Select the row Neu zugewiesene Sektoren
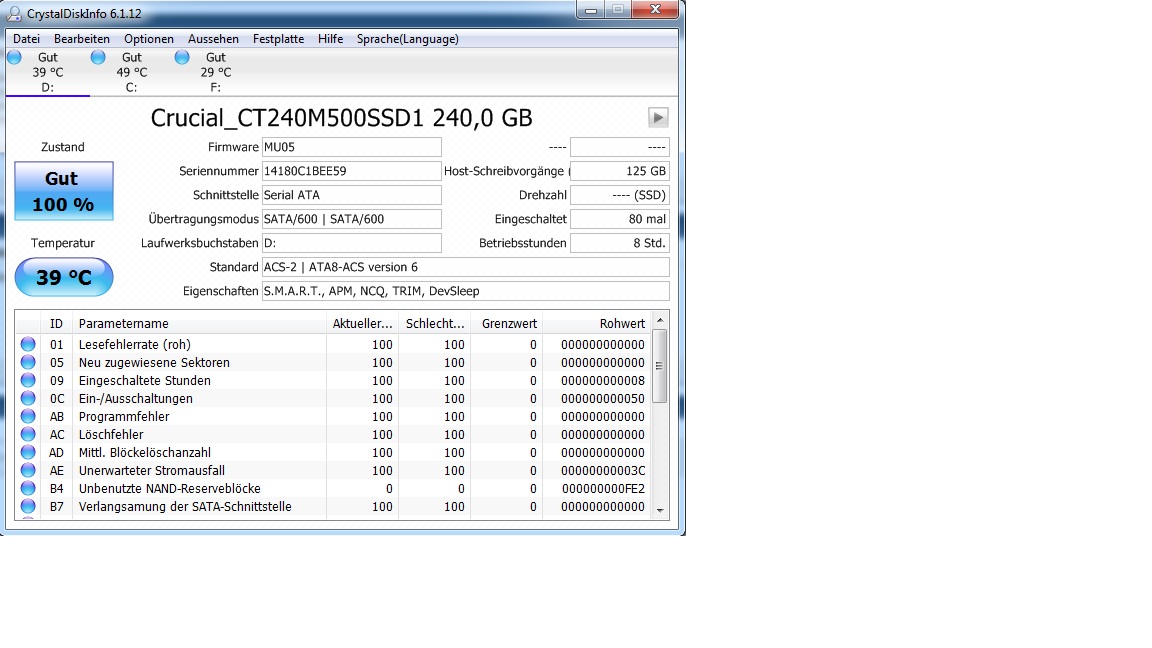The image size is (1152, 648). (333, 362)
